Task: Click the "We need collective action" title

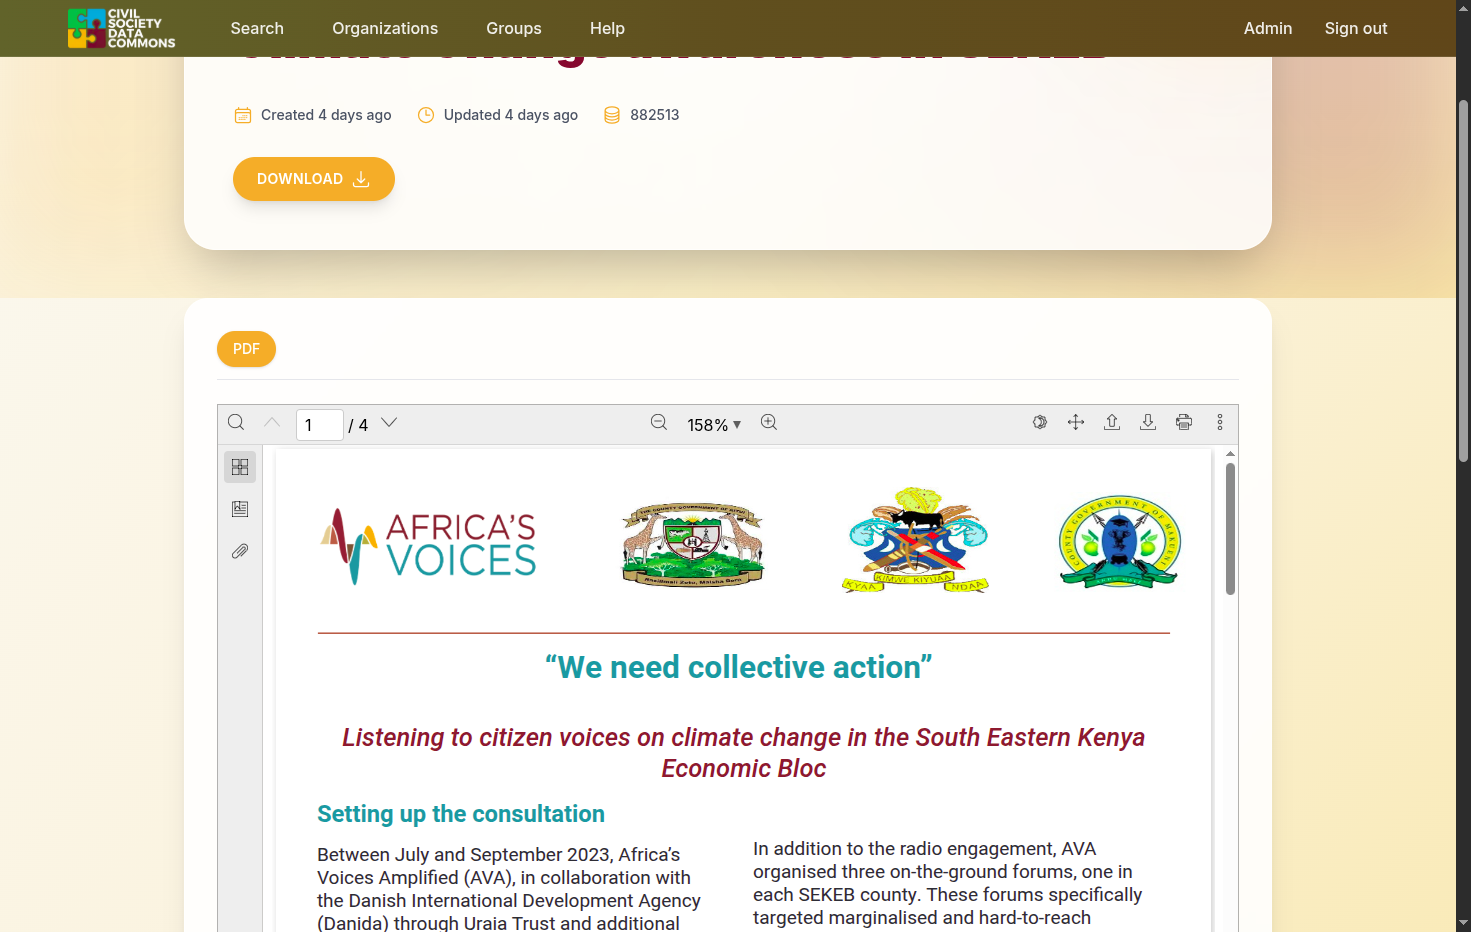Action: pyautogui.click(x=739, y=667)
